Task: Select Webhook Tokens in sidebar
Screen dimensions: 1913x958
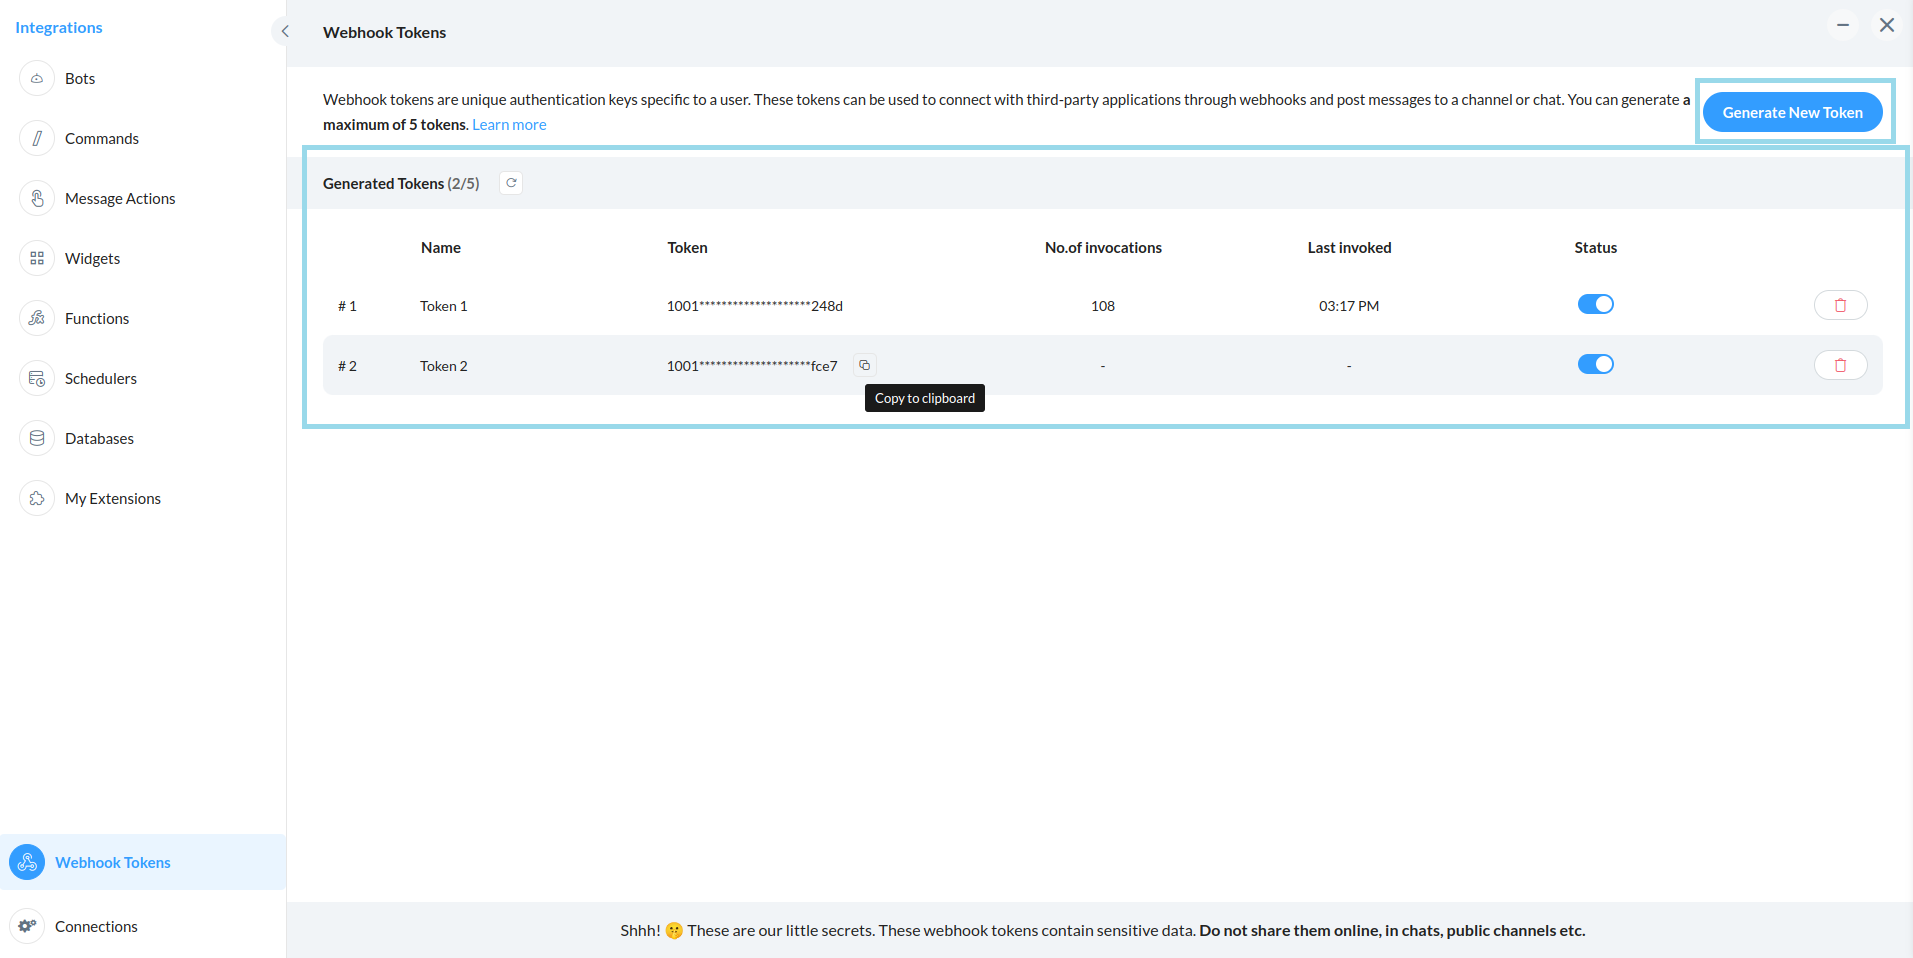Action: click(112, 862)
